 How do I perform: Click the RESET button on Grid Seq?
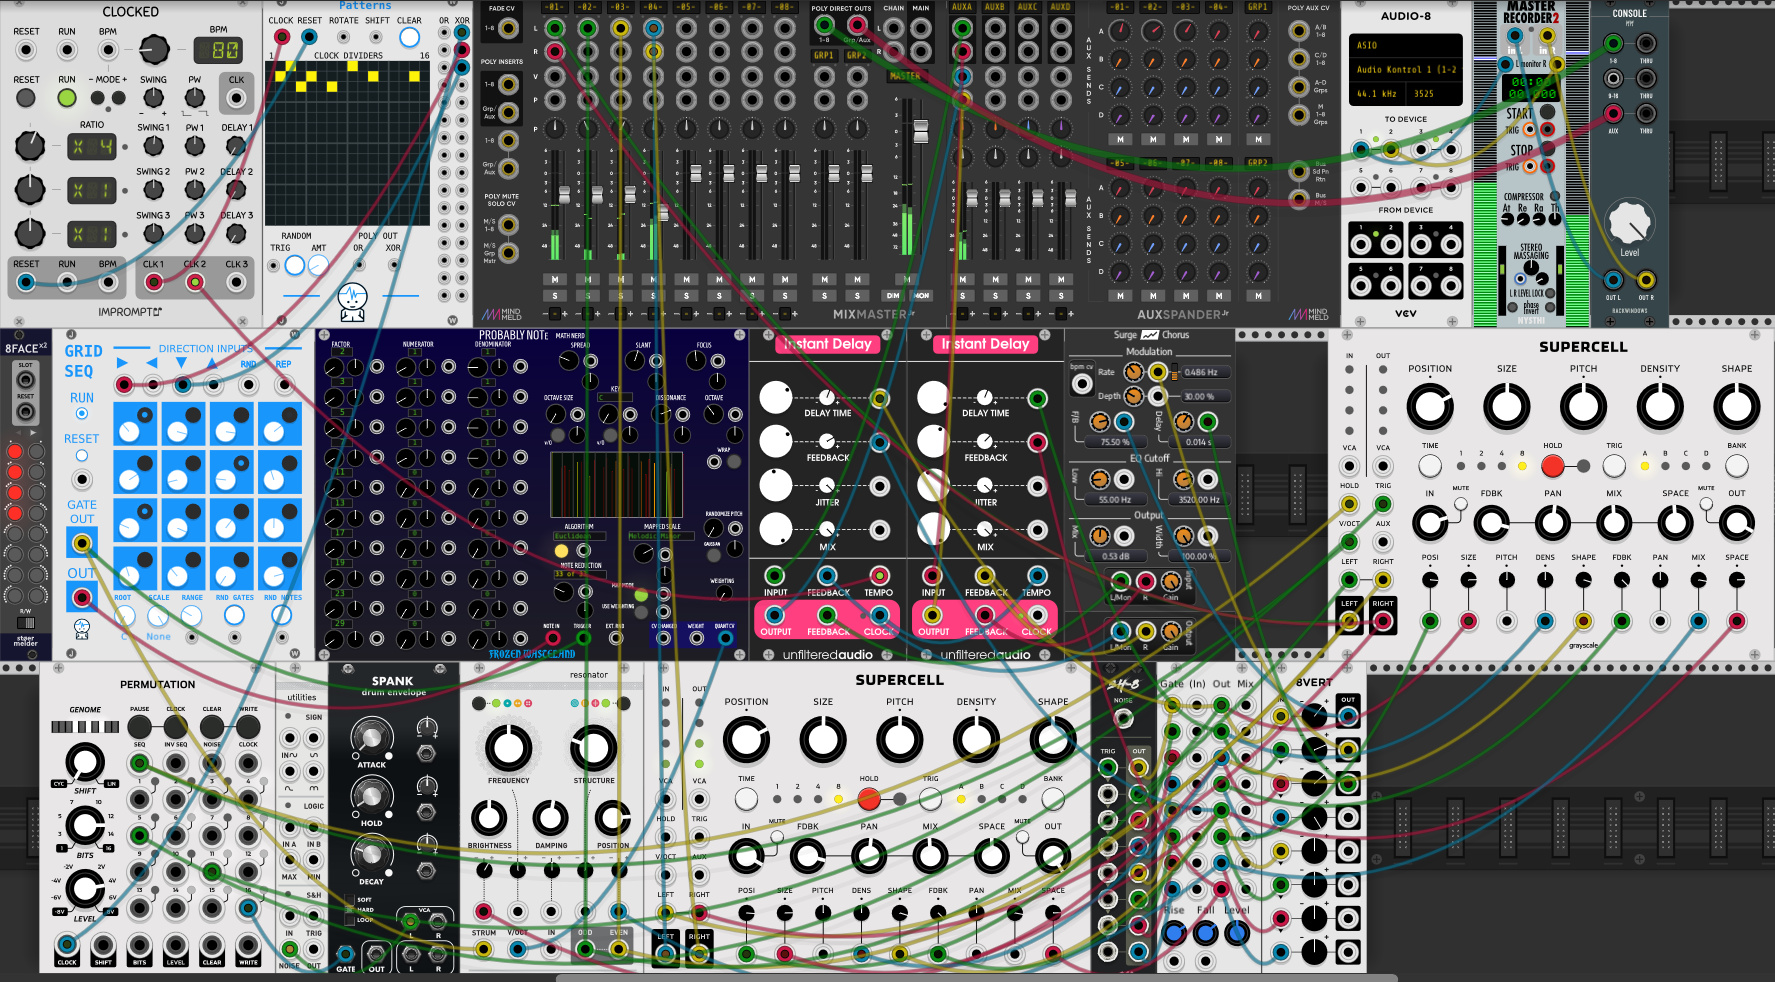pos(82,455)
